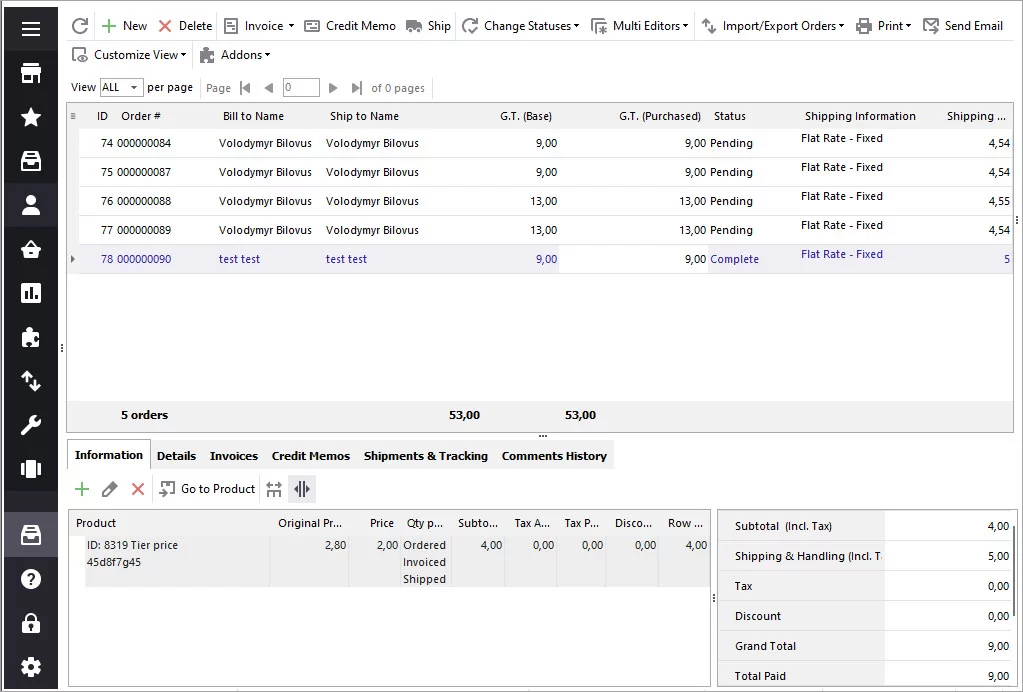Screen dimensions: 1023x692
Task: Open the store icon in sidebar
Action: point(31,73)
